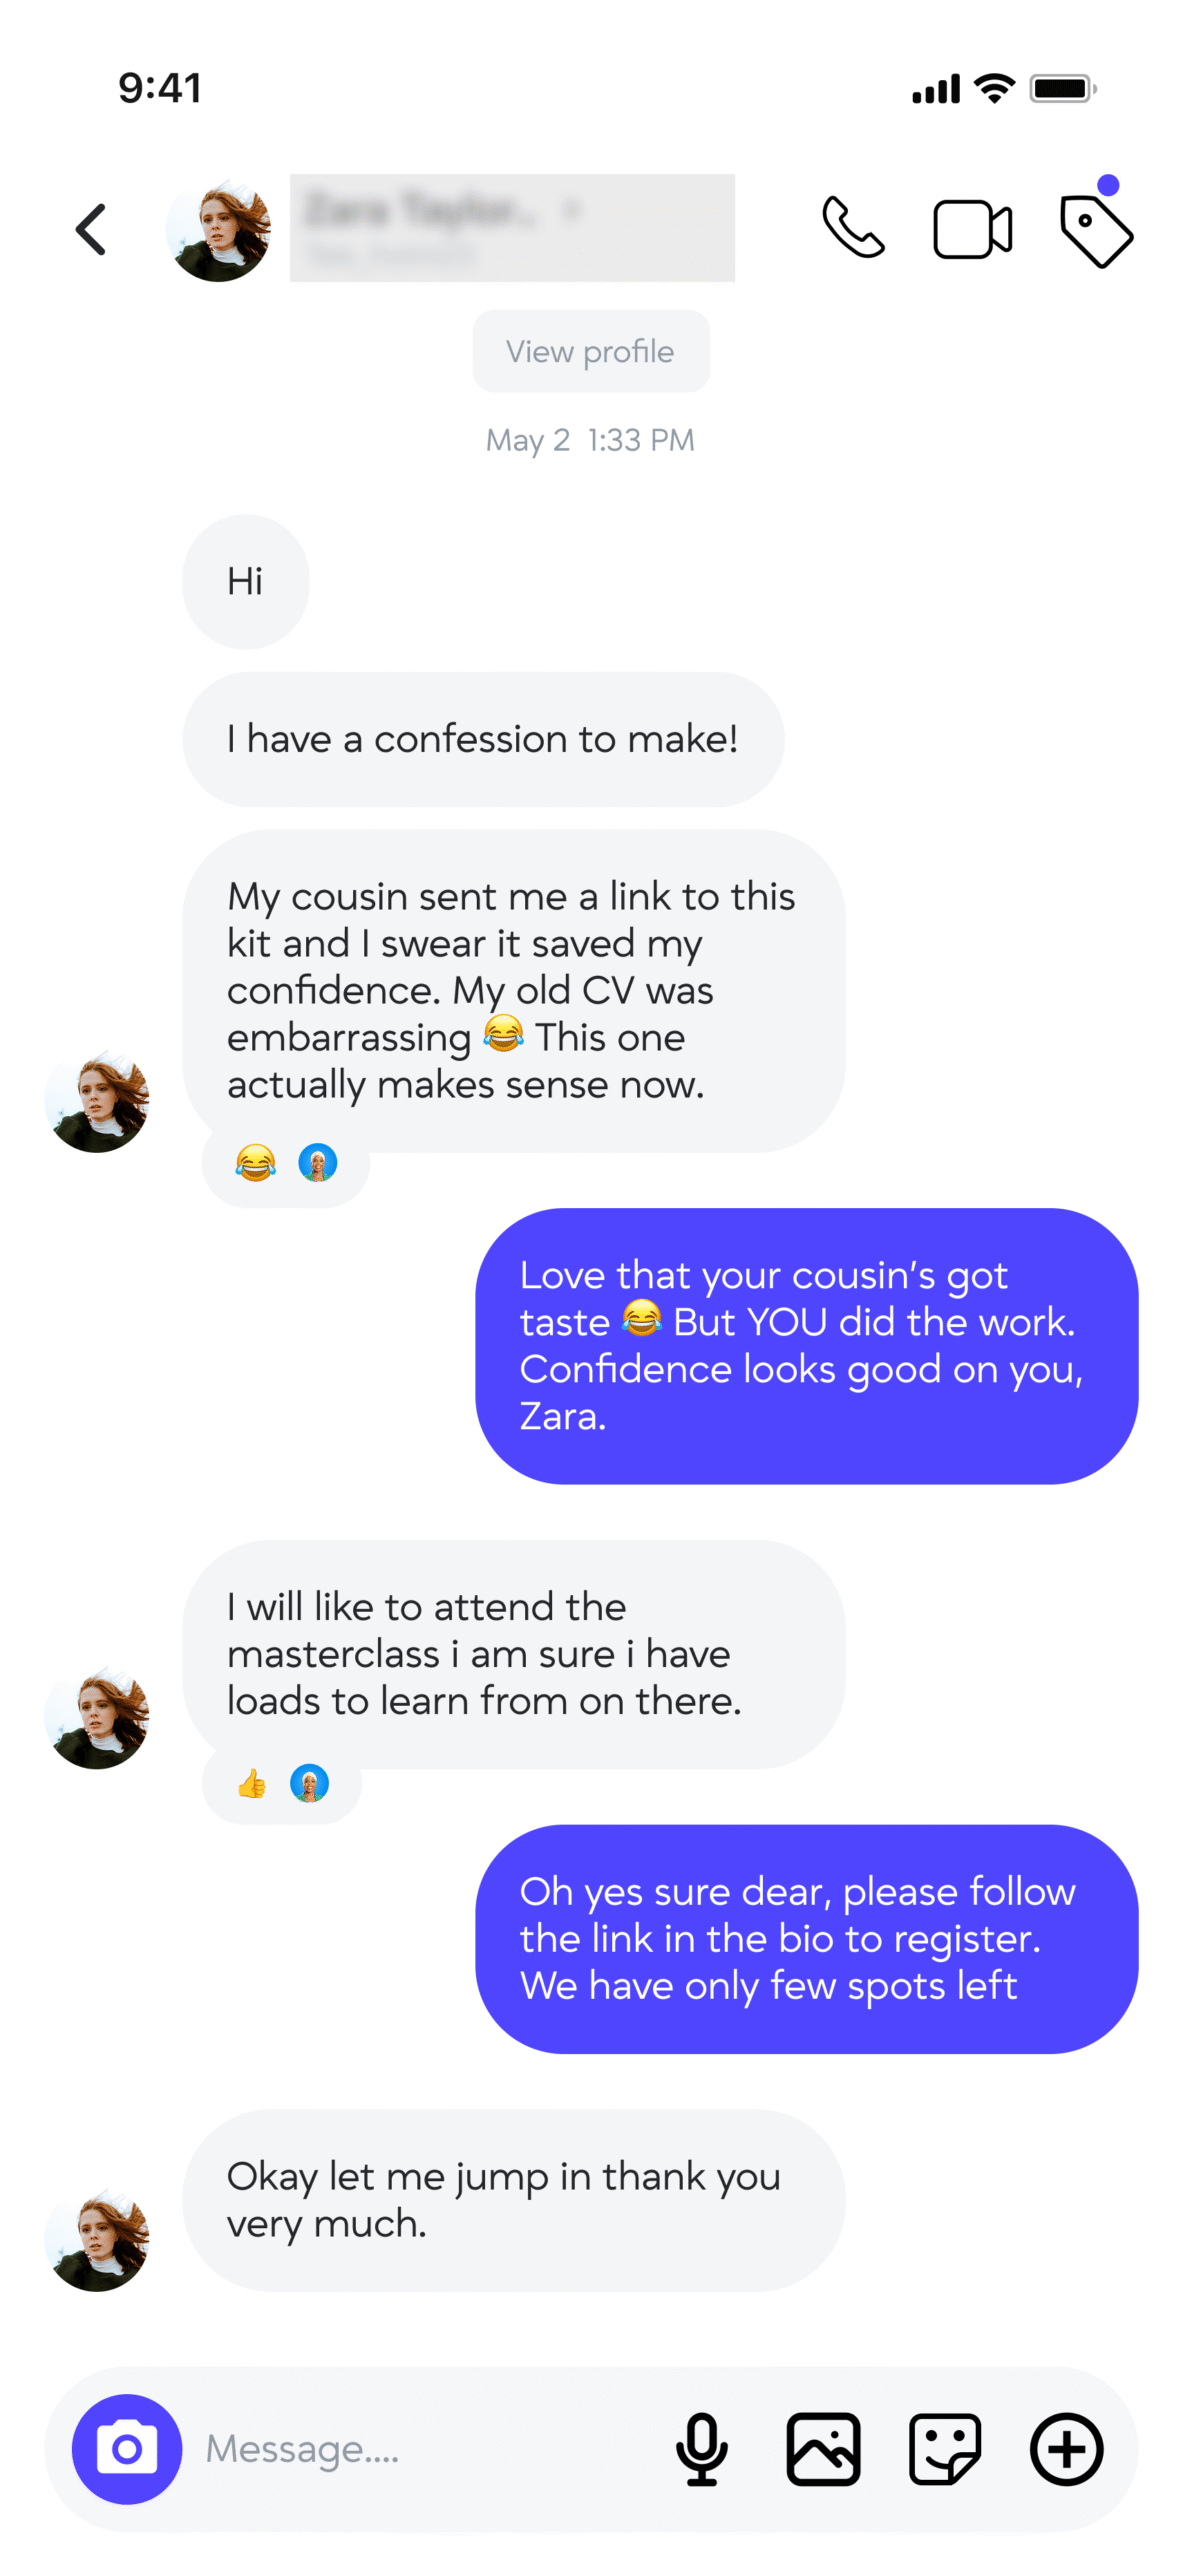Tap the plus icon for more options
Image resolution: width=1183 pixels, height=2560 pixels.
[x=1065, y=2448]
